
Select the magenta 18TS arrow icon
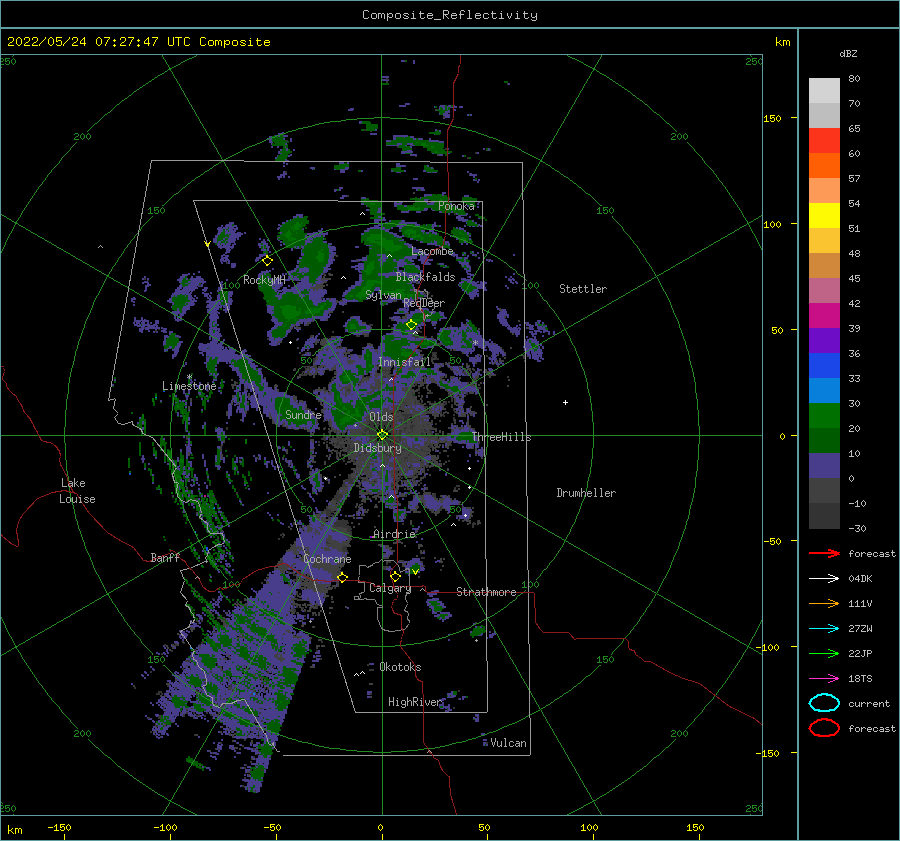pos(824,679)
